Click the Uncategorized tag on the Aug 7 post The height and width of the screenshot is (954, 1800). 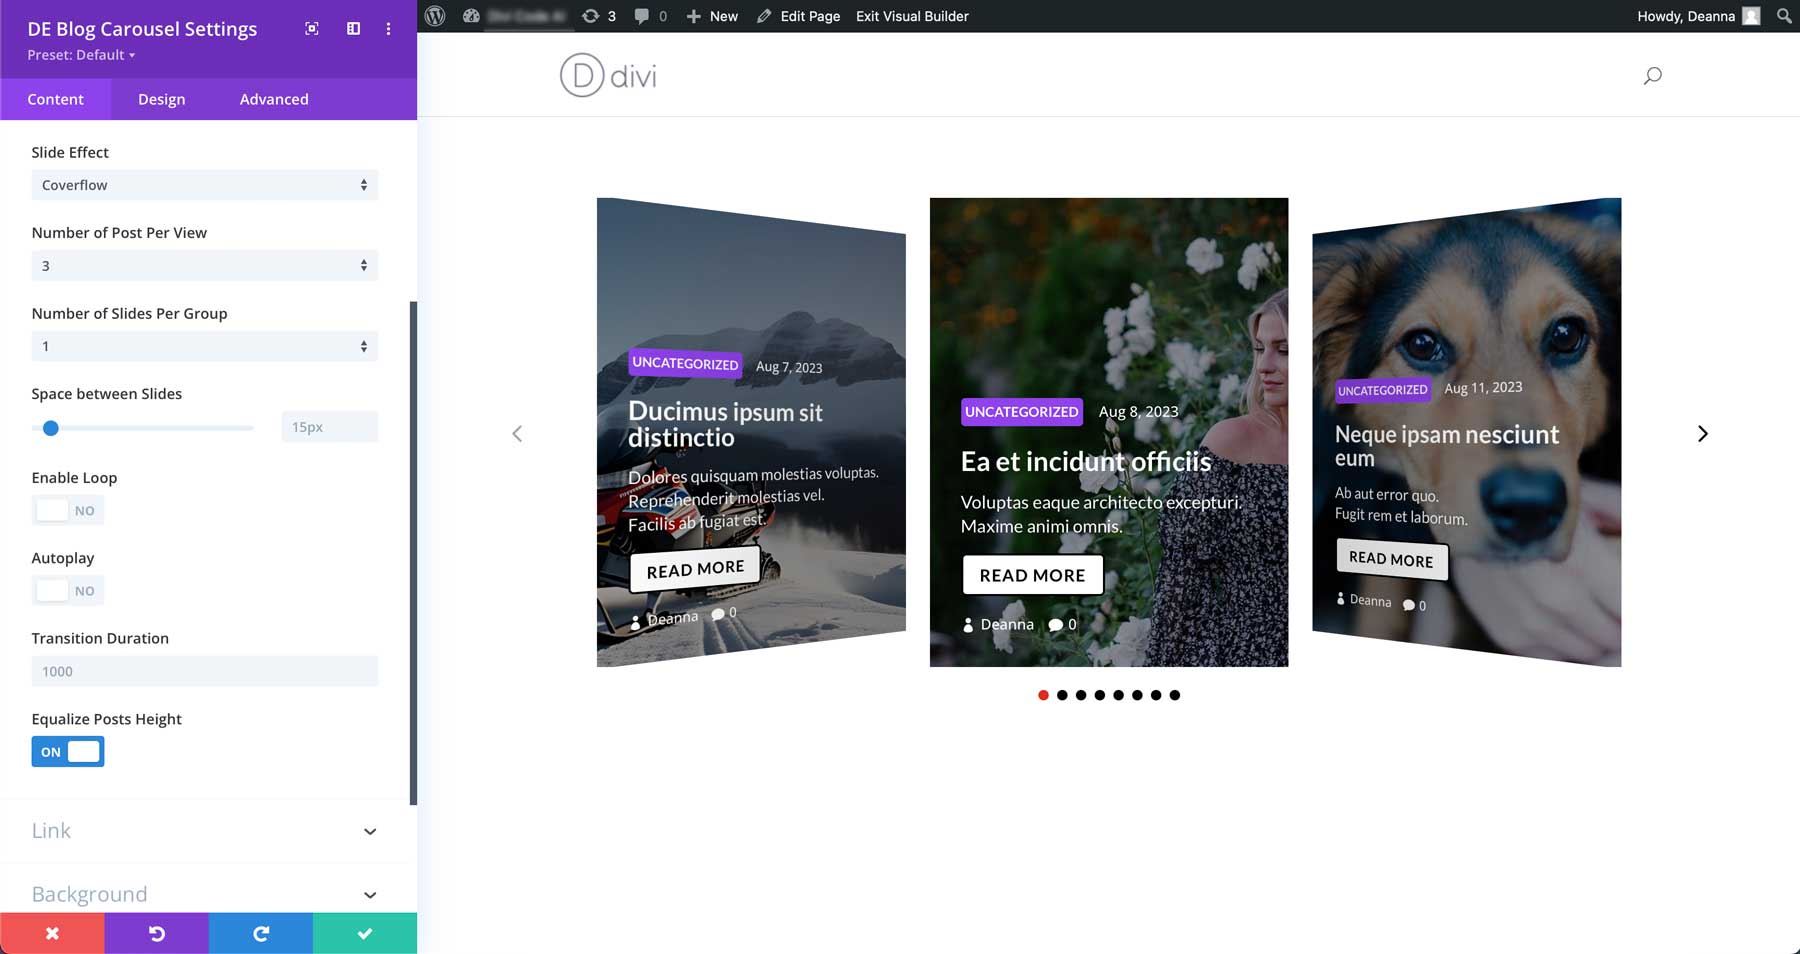tap(685, 363)
